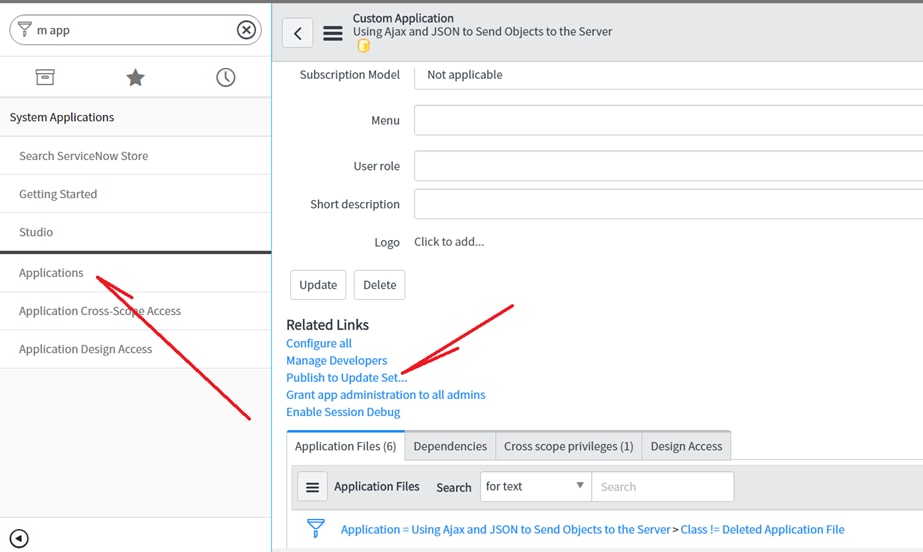Click the Custom Application title text
Image resolution: width=923 pixels, height=552 pixels.
click(x=403, y=18)
